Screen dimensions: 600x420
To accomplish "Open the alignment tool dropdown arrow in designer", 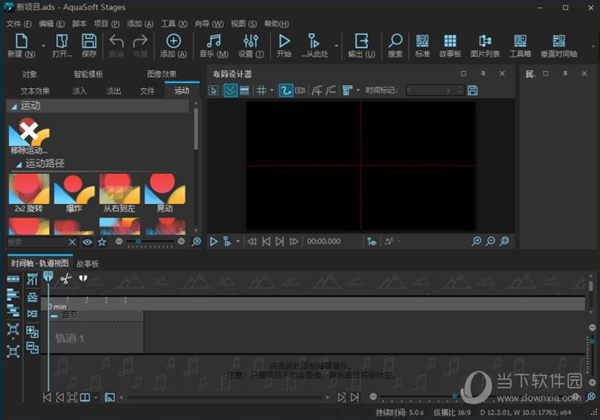I will click(x=358, y=90).
